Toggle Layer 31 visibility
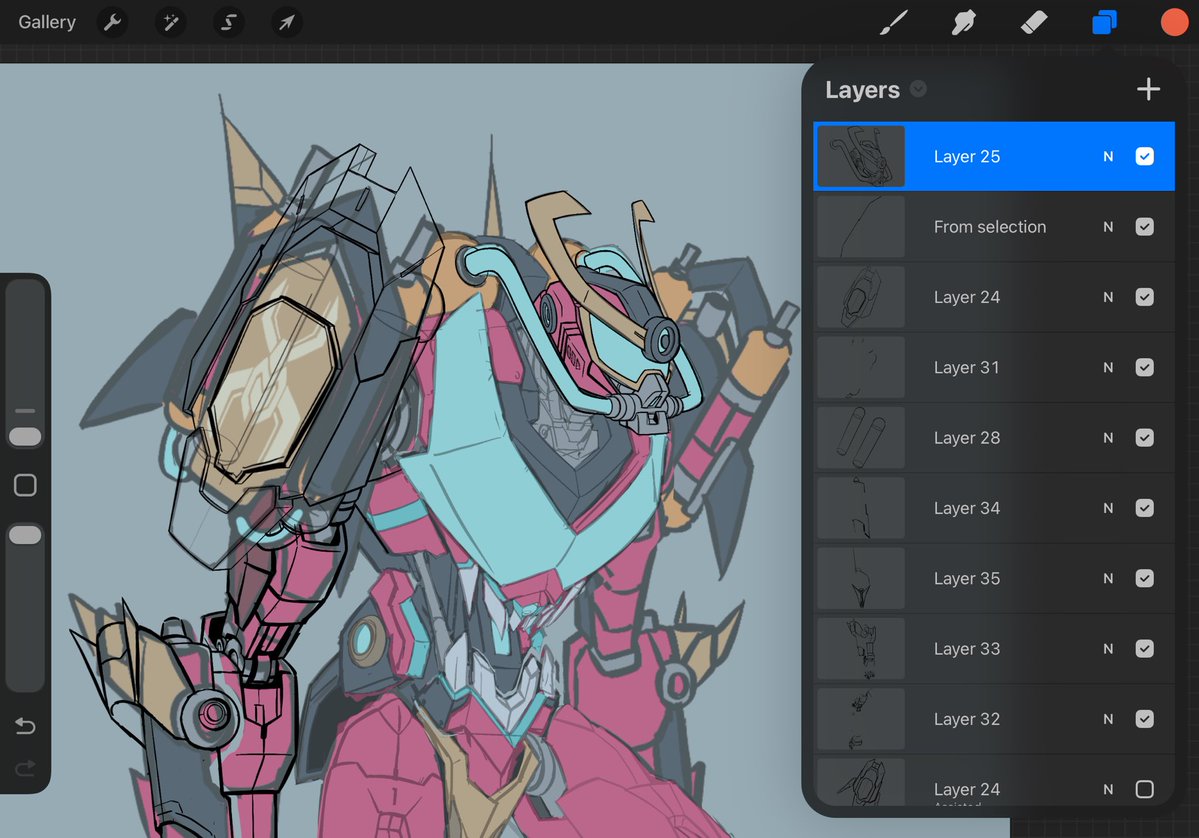Viewport: 1199px width, 838px height. point(1145,367)
